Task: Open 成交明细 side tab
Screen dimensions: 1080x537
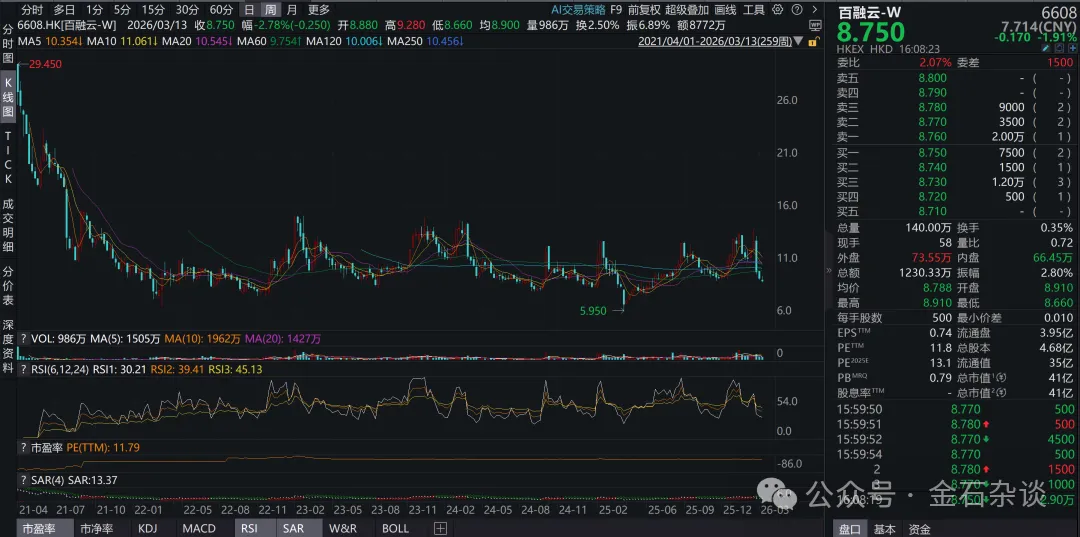Action: tap(8, 224)
